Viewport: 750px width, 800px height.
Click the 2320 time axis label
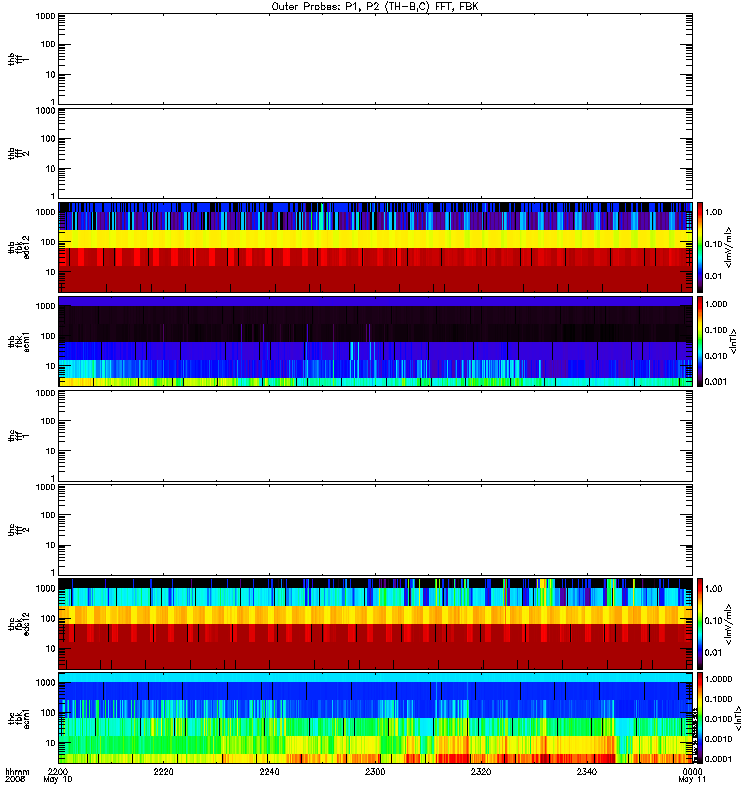481,772
